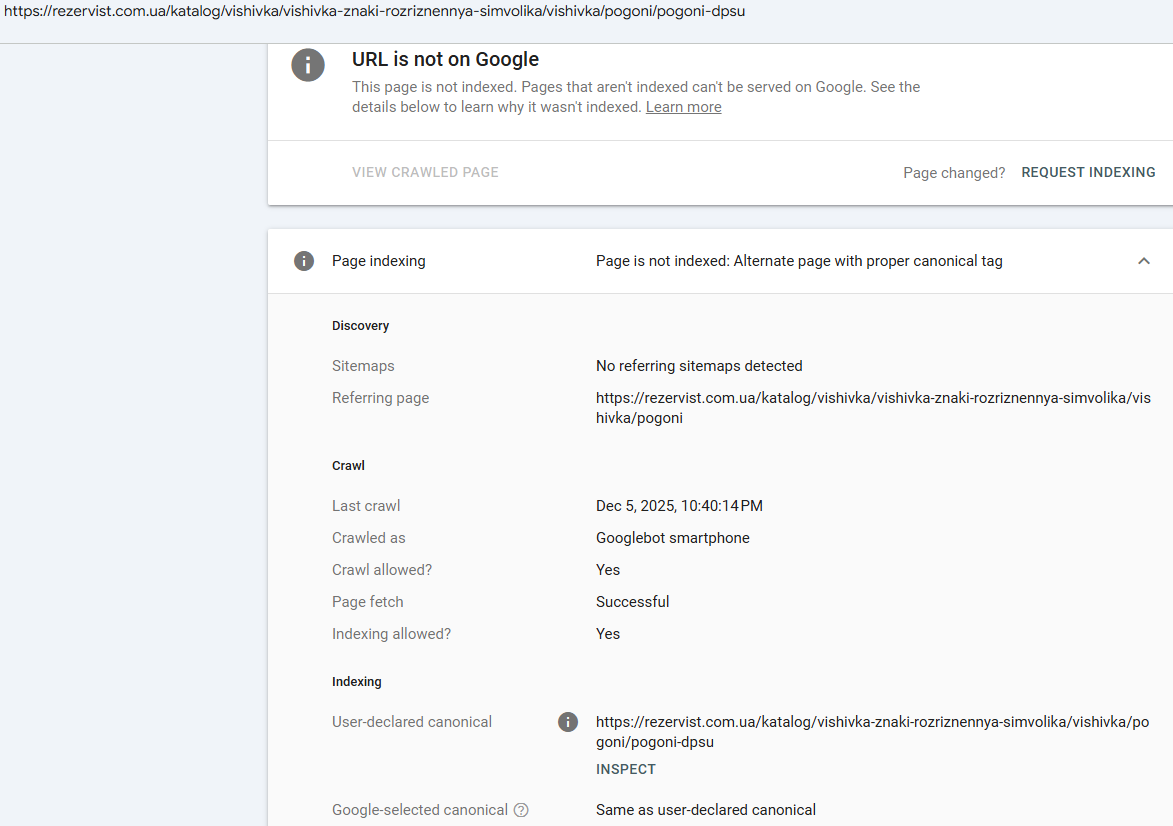Click the "Googlebot smartphone" value
The height and width of the screenshot is (826, 1173).
pos(672,538)
